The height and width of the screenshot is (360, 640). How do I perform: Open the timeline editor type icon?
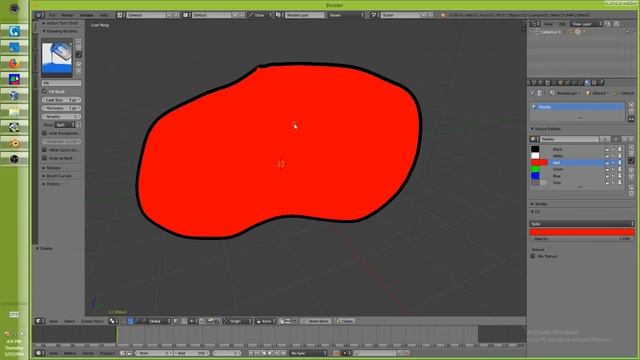pos(40,353)
